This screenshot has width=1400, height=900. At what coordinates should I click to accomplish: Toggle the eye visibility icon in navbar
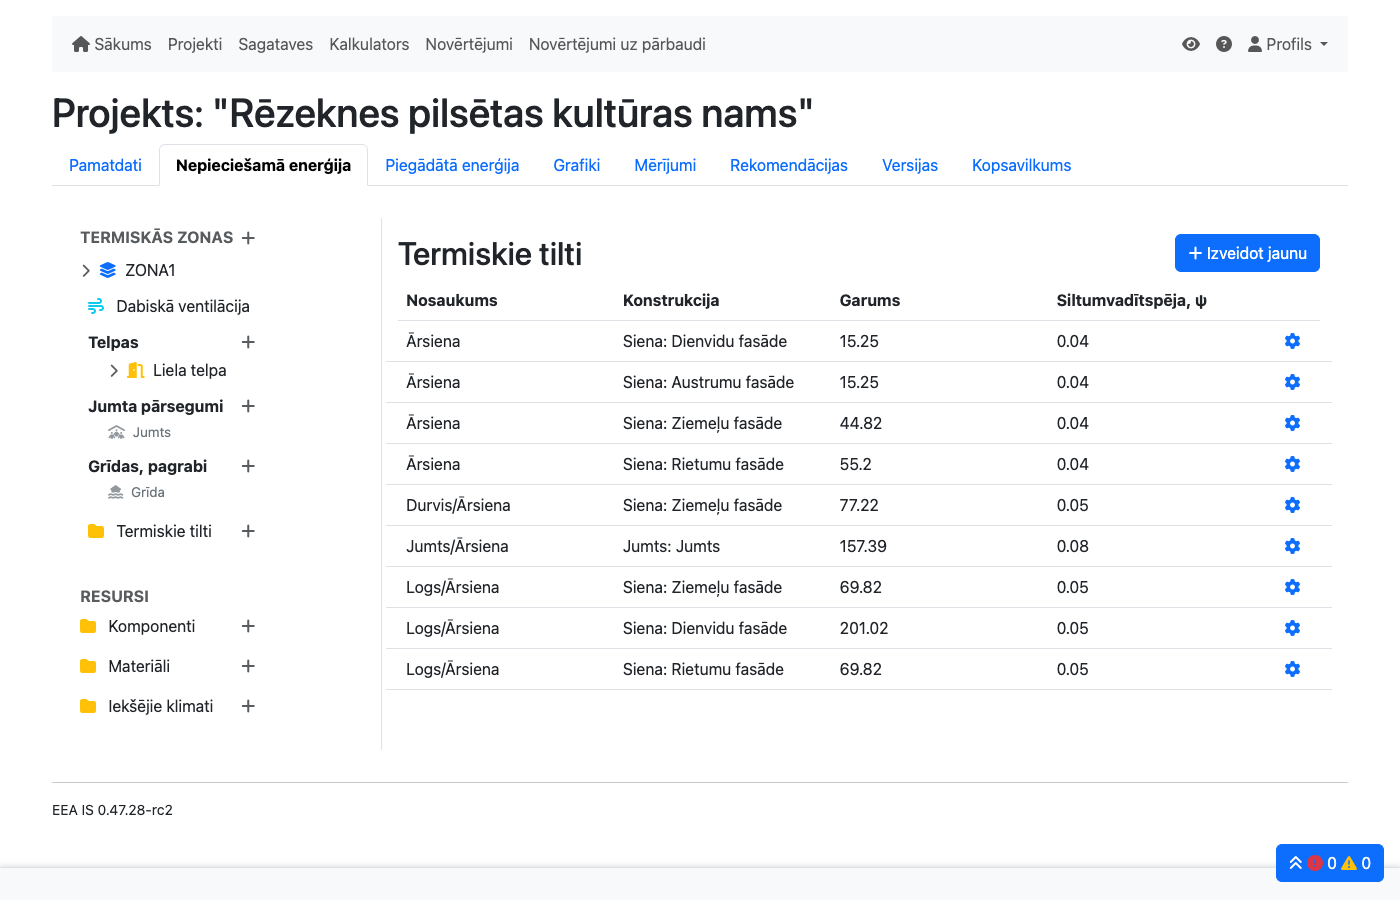(1191, 44)
